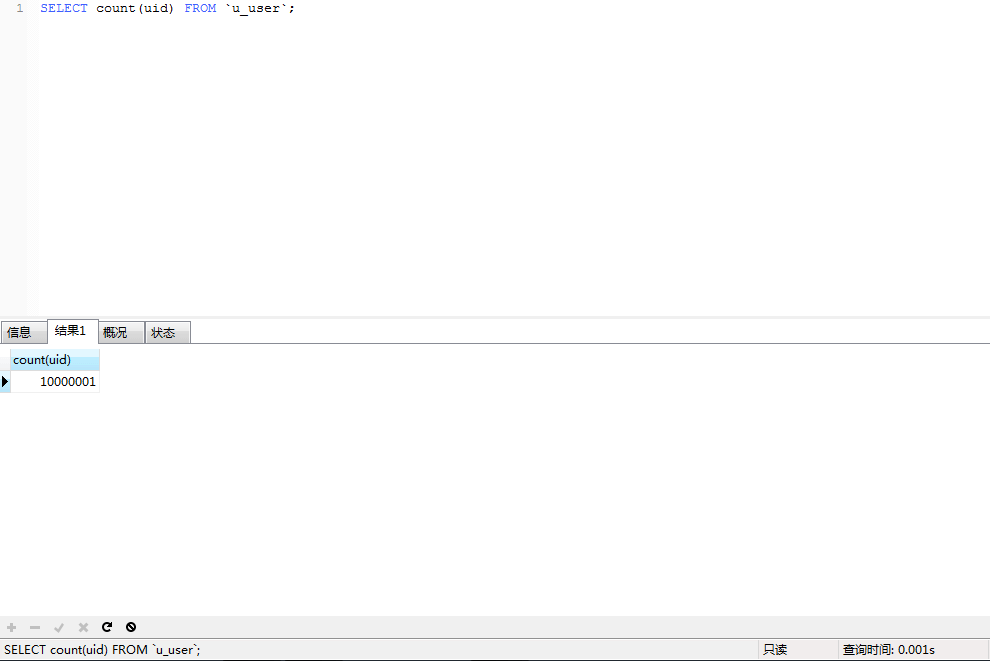This screenshot has height=661, width=990.
Task: Switch to the 状态 tab
Action: tap(168, 332)
